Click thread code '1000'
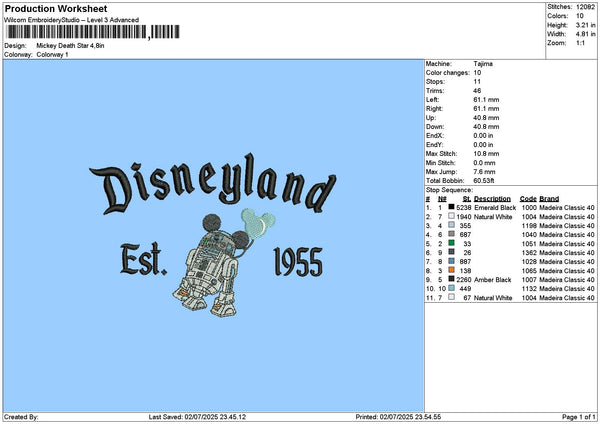 point(529,208)
